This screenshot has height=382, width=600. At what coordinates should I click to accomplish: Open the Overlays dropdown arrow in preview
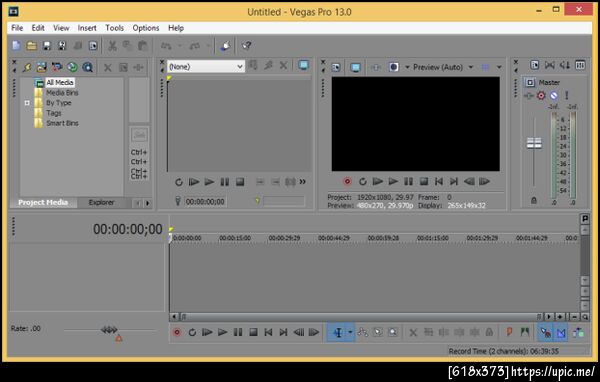499,67
